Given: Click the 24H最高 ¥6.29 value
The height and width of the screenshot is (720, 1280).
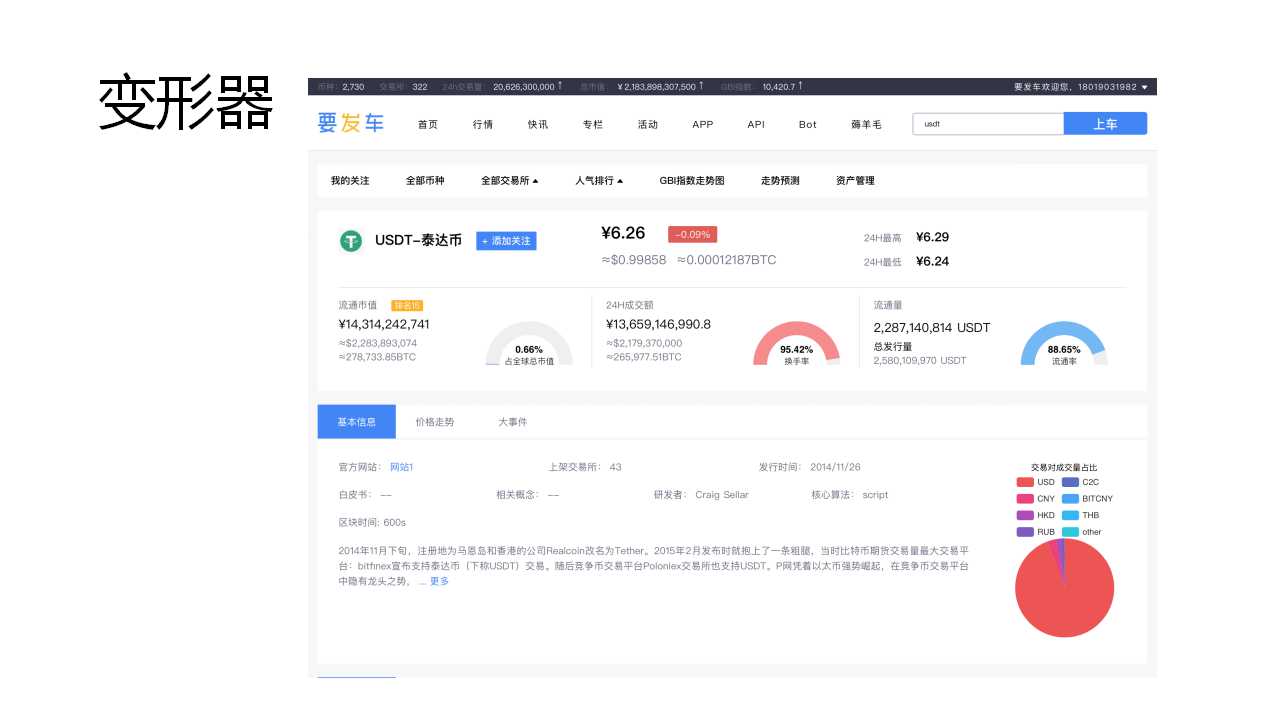Looking at the screenshot, I should coord(932,237).
